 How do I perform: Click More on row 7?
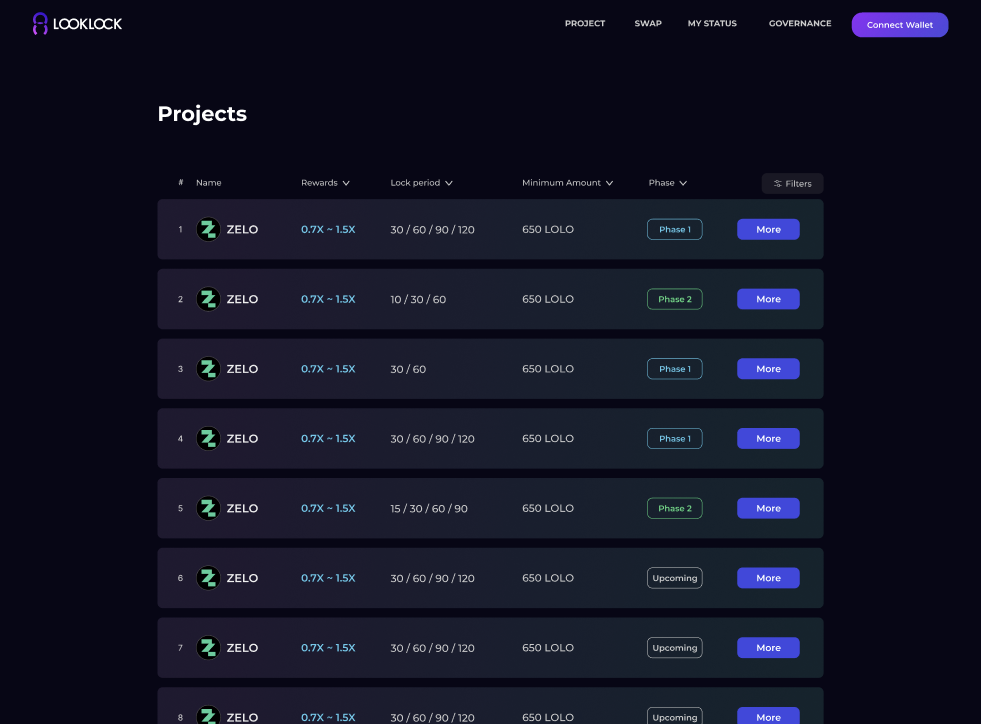pyautogui.click(x=768, y=648)
